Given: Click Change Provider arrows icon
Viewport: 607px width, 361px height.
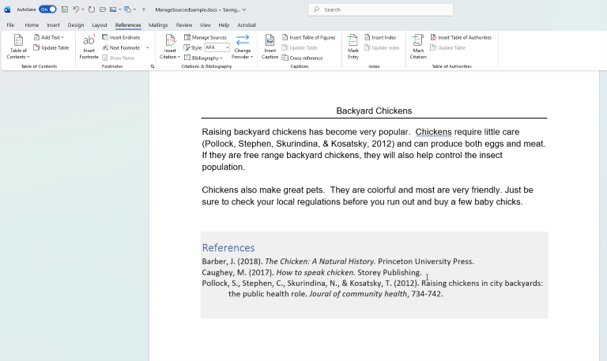Looking at the screenshot, I should coord(243,40).
